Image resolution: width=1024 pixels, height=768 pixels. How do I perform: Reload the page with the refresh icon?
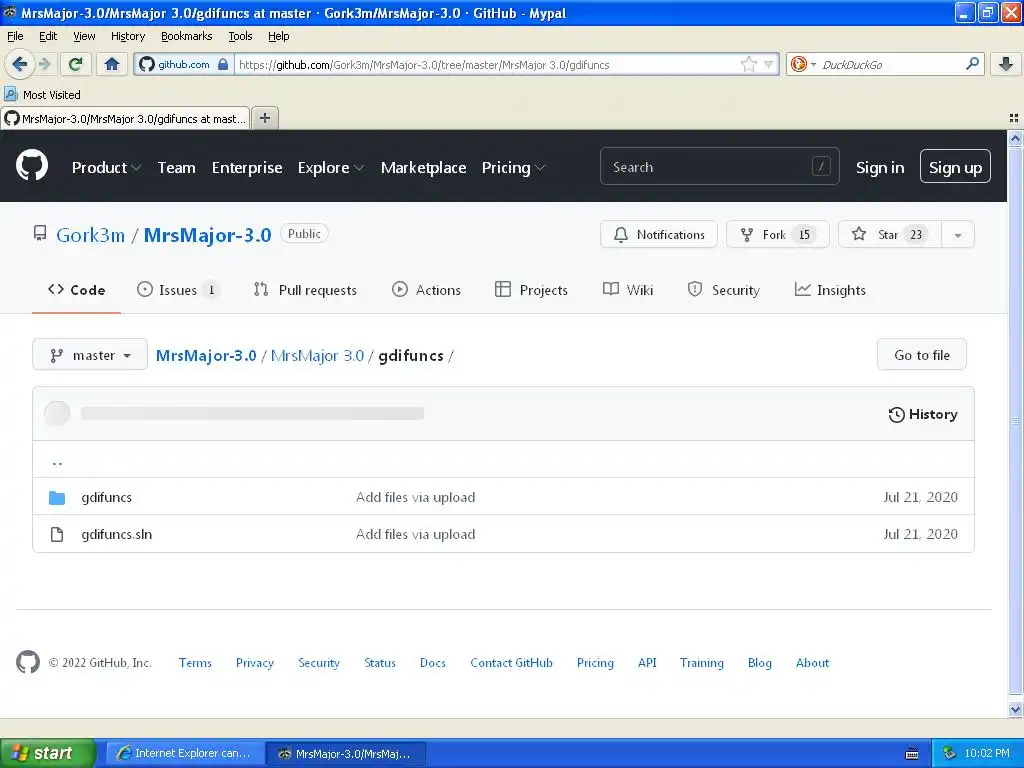[75, 64]
